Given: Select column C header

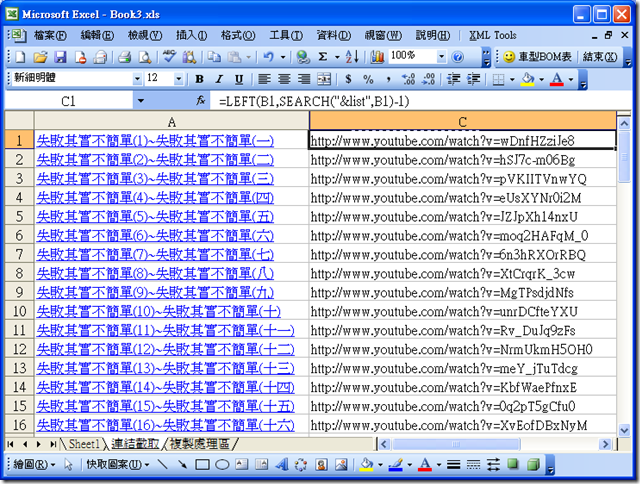Looking at the screenshot, I should [x=462, y=121].
